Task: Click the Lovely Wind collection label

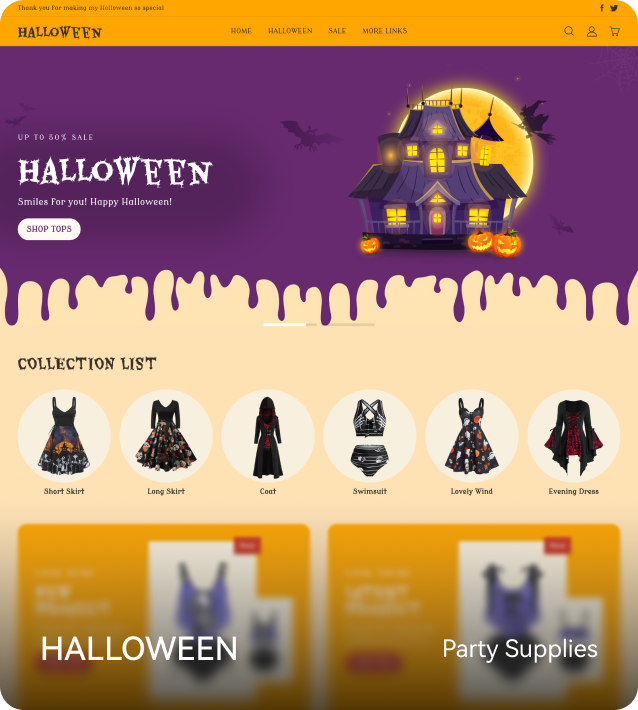Action: 471,491
